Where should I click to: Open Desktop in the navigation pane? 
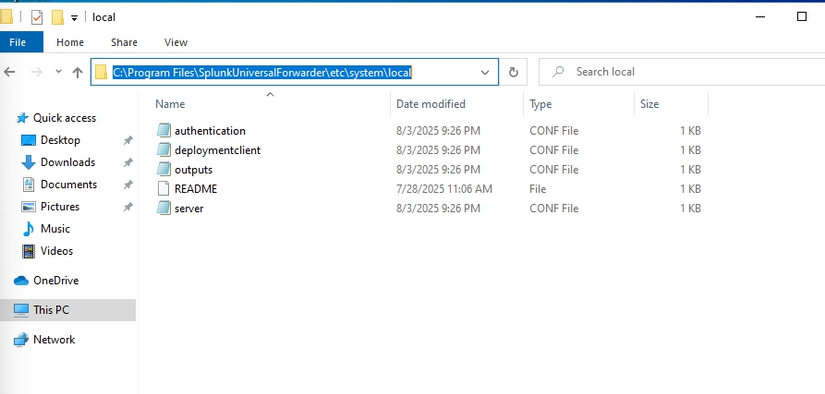point(60,140)
